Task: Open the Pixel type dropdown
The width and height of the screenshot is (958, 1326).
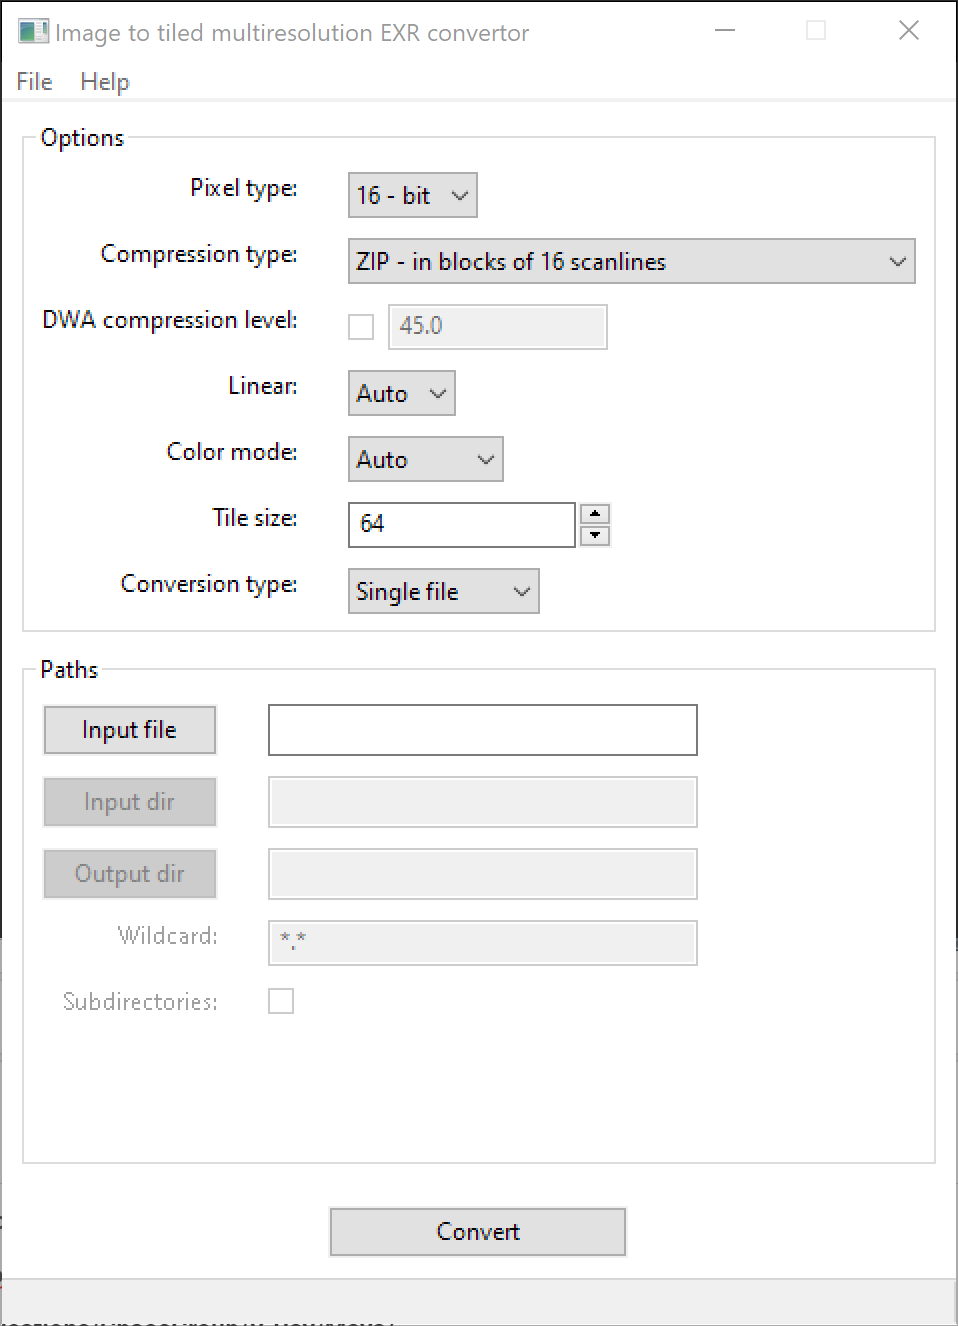Action: [x=413, y=195]
